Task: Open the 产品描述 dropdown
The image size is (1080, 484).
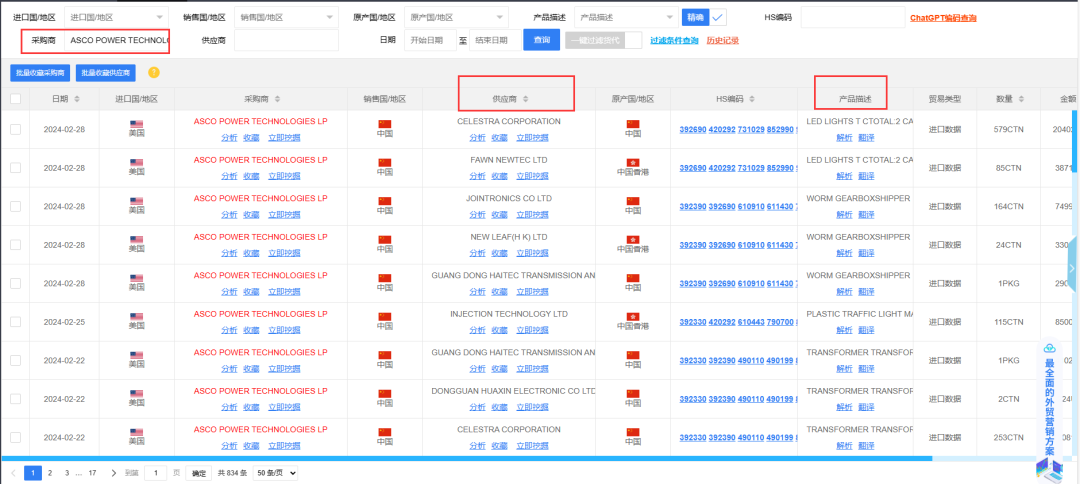Action: [x=626, y=17]
